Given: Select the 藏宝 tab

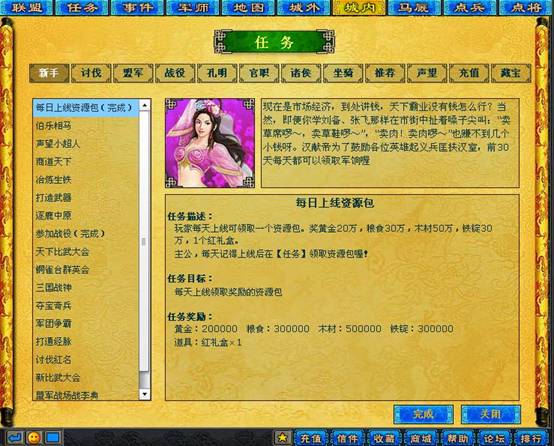Looking at the screenshot, I should [511, 73].
